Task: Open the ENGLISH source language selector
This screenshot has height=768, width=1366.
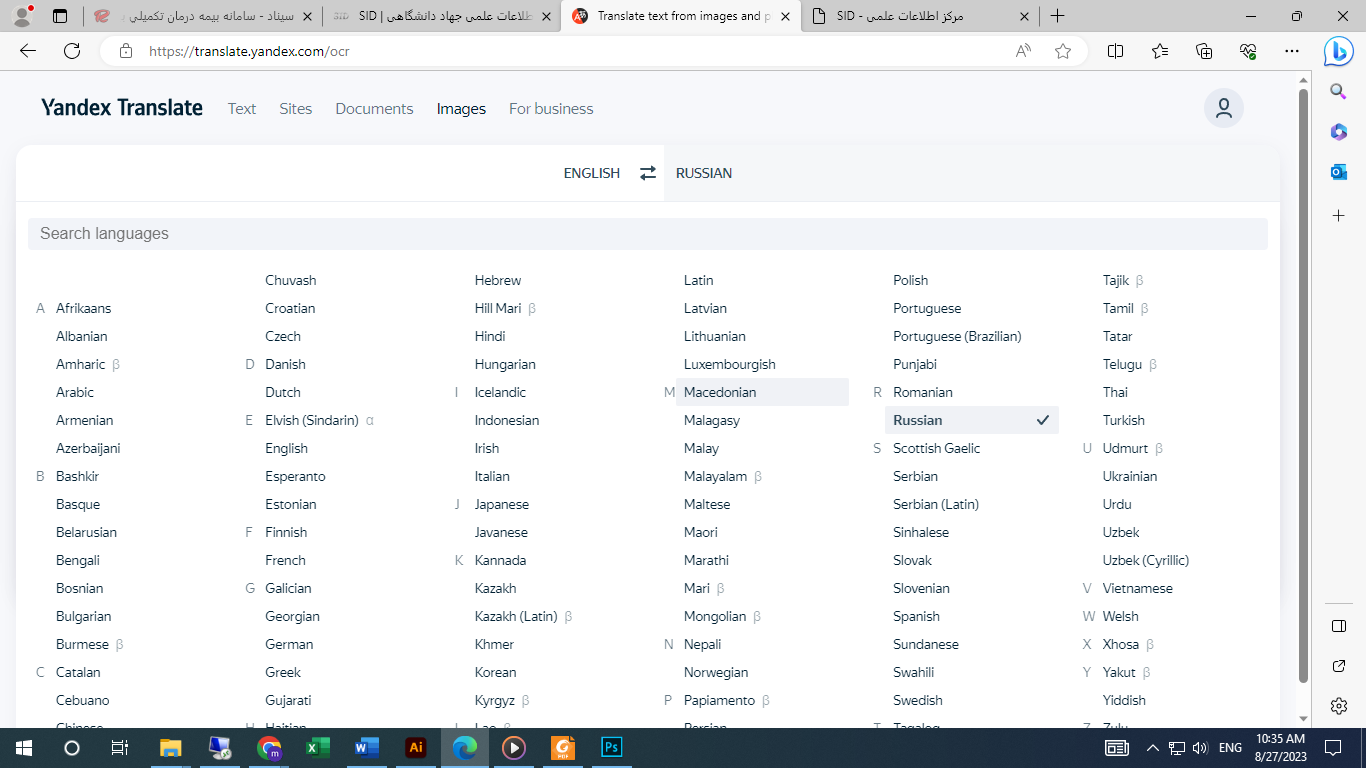Action: (x=592, y=173)
